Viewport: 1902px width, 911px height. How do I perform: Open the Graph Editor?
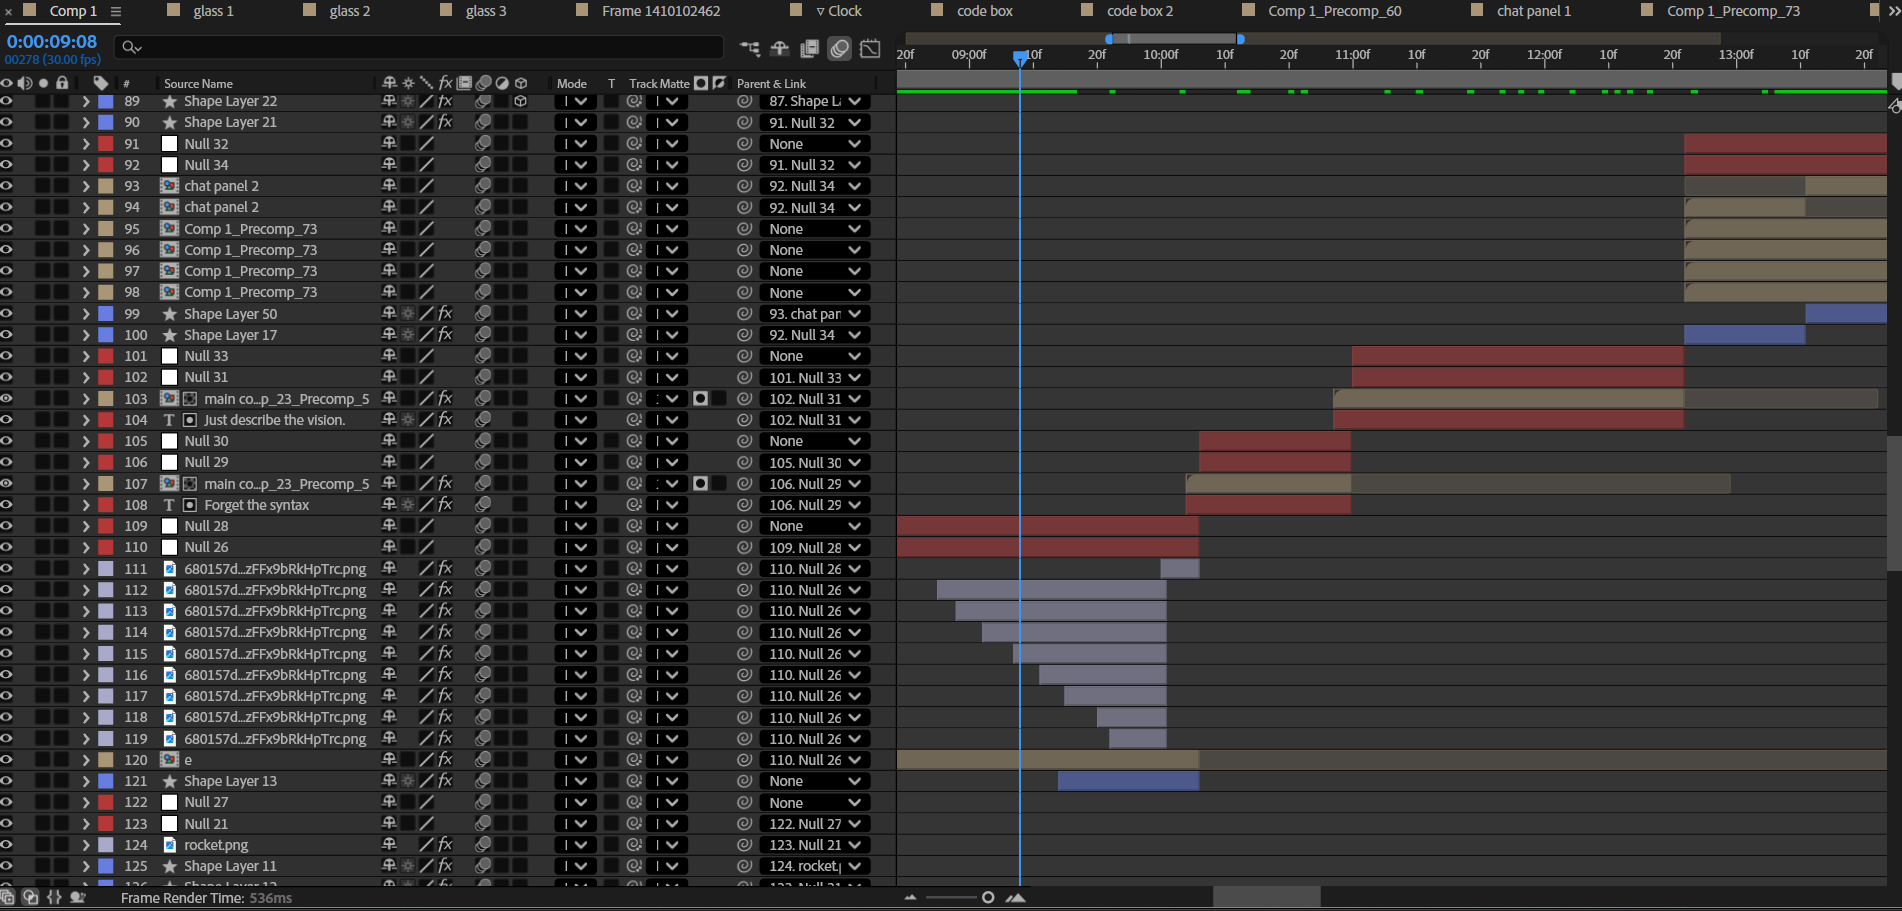[x=871, y=48]
